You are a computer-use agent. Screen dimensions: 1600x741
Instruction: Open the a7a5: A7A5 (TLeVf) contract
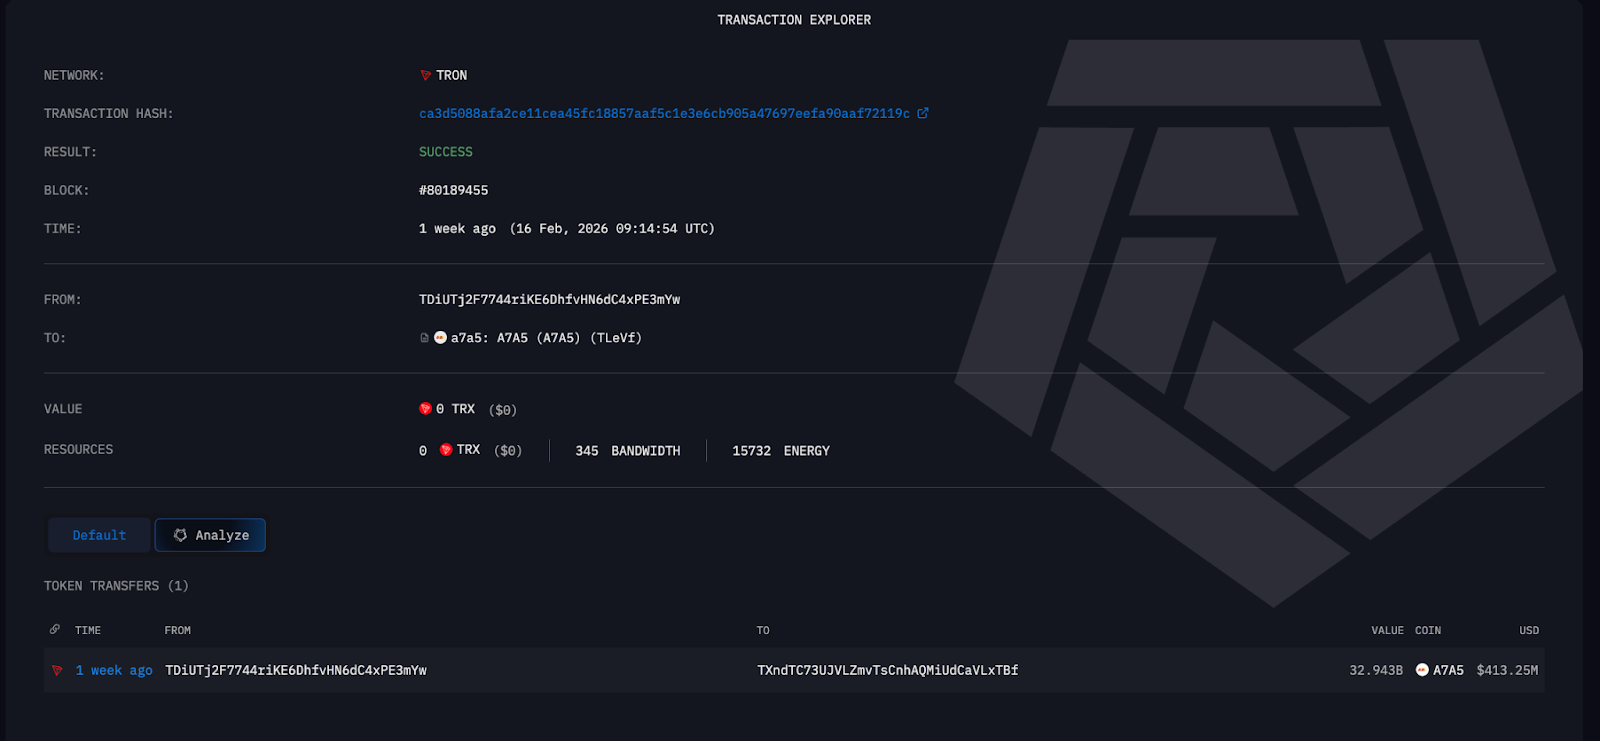pyautogui.click(x=546, y=338)
